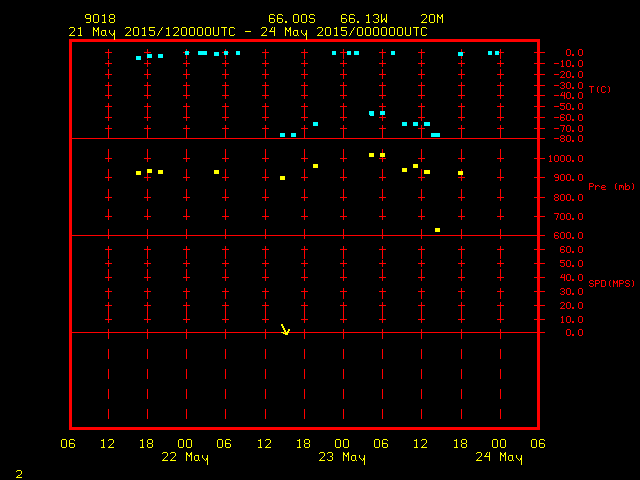Click the lowest yellow pressure point near 600 mb

(437, 230)
